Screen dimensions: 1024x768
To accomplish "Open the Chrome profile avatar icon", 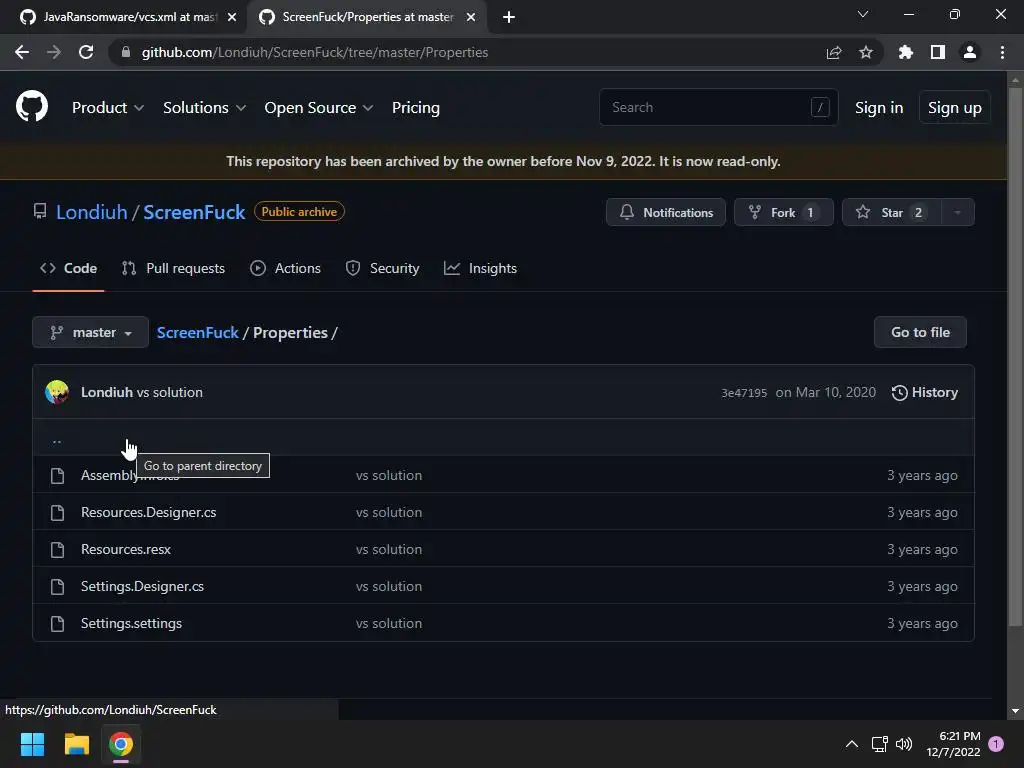I will tap(970, 52).
